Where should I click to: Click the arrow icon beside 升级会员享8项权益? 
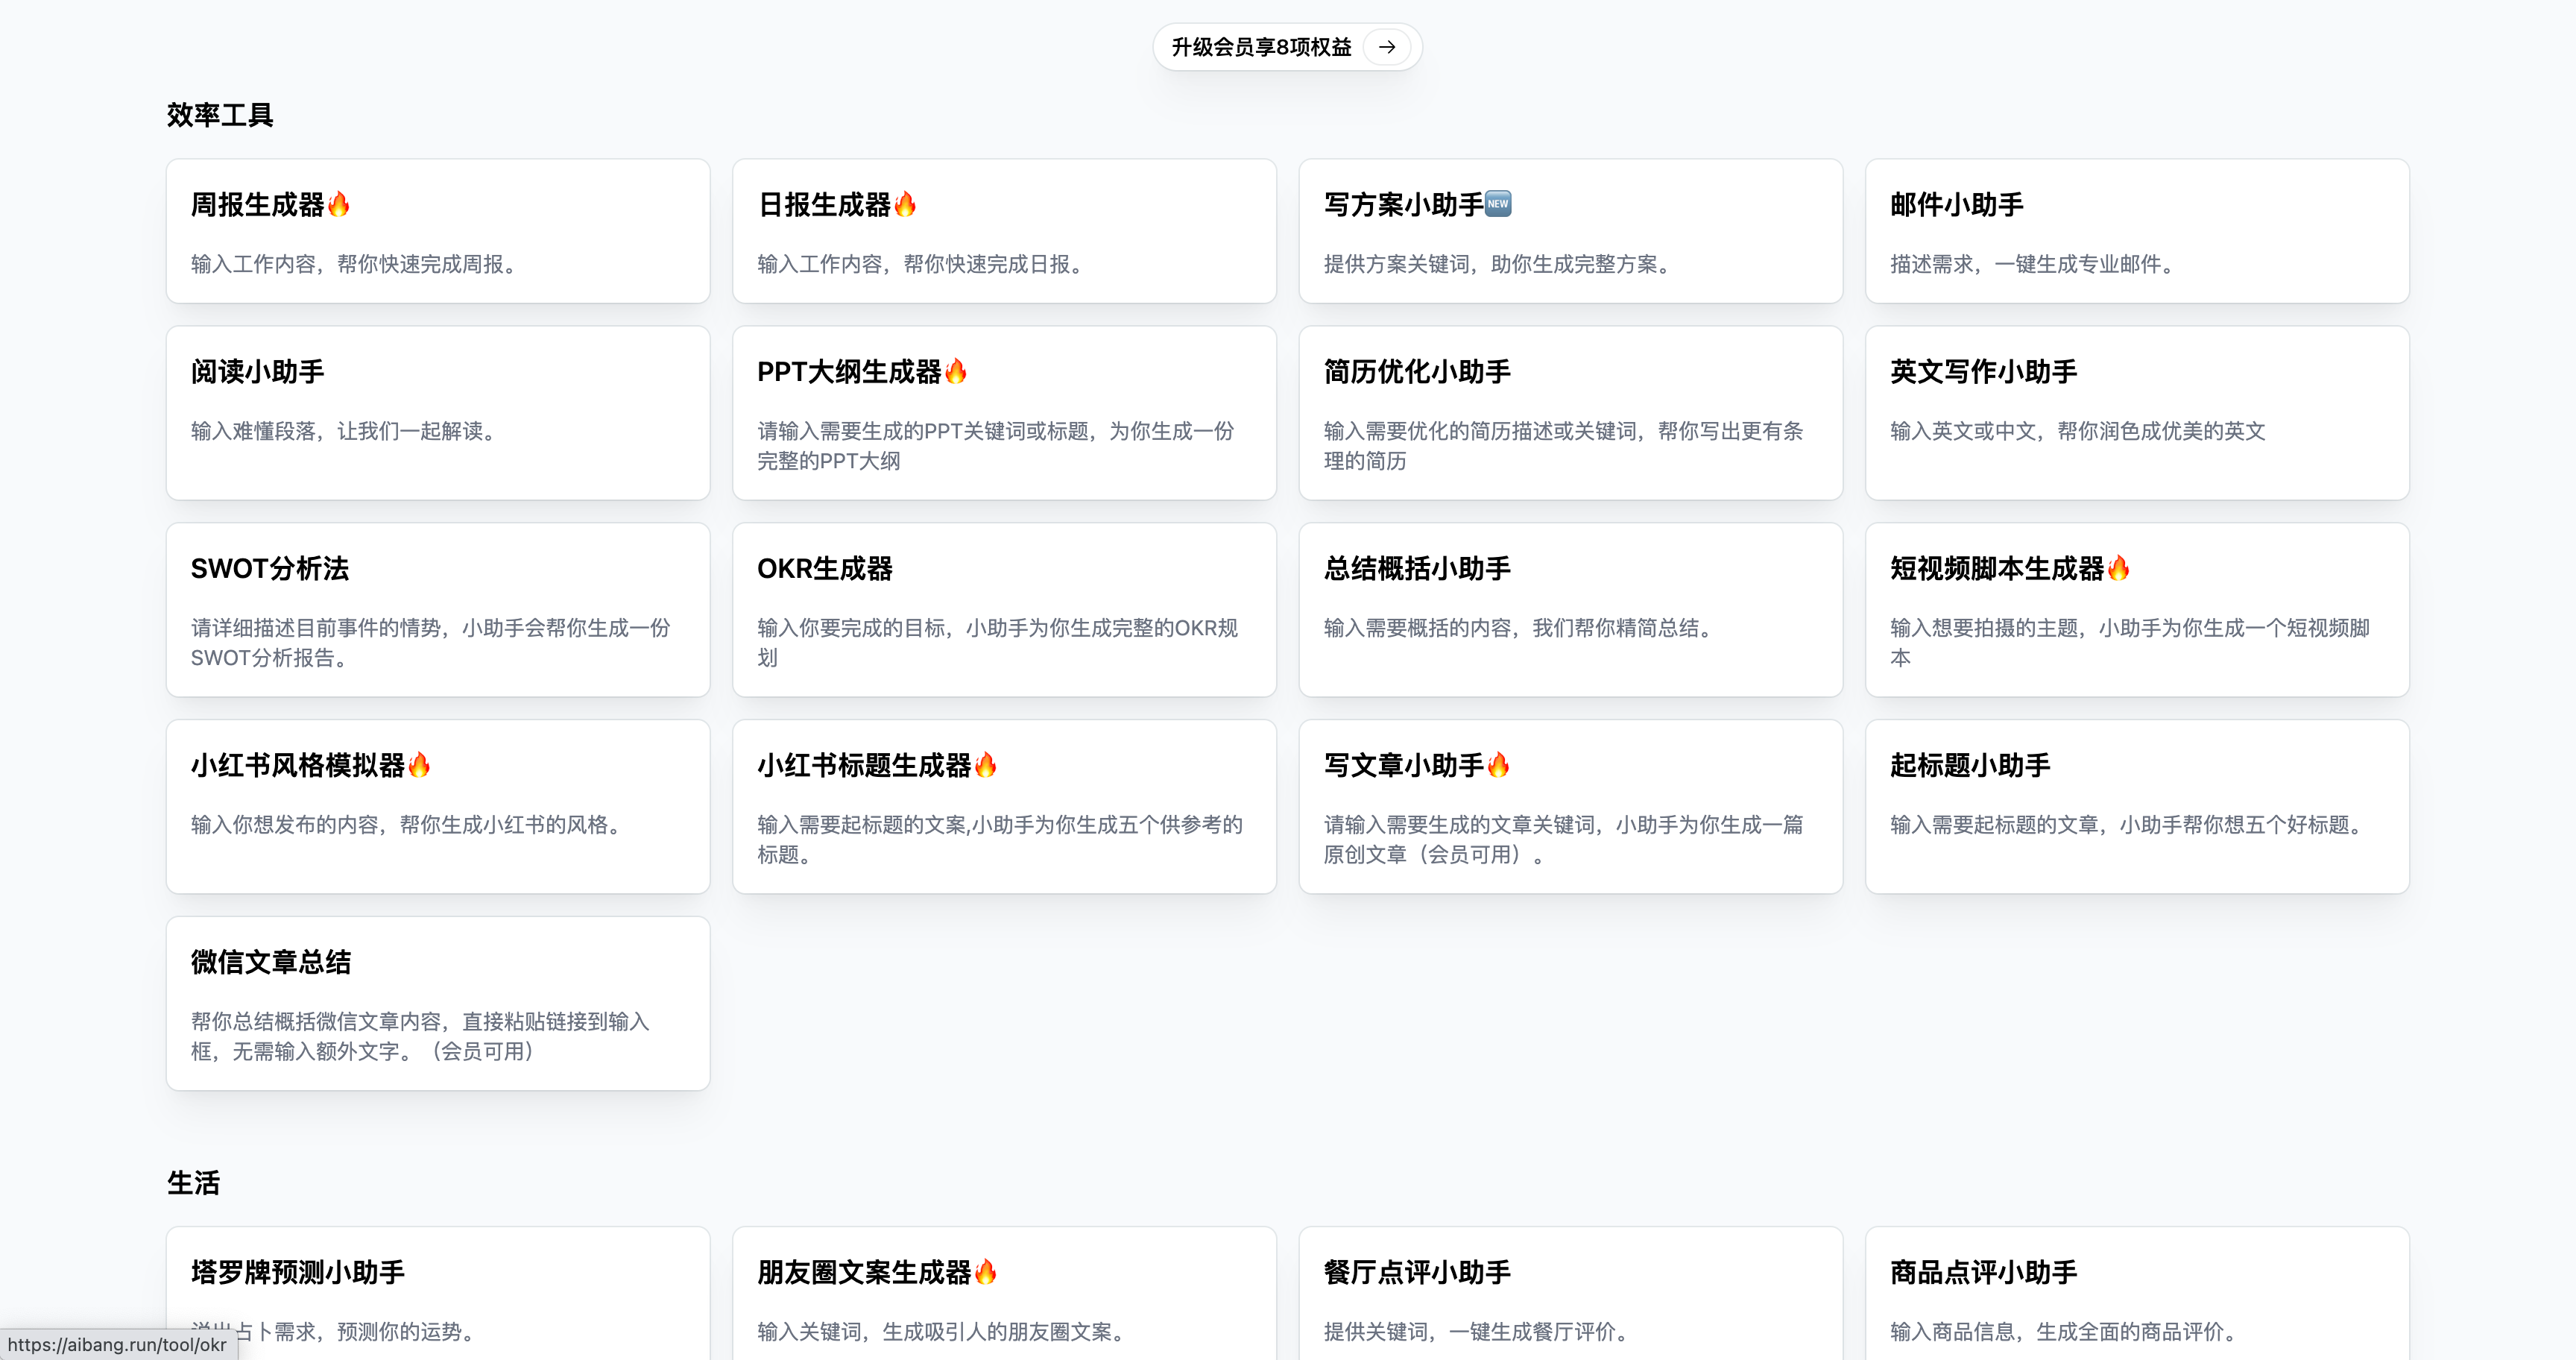[x=1387, y=47]
